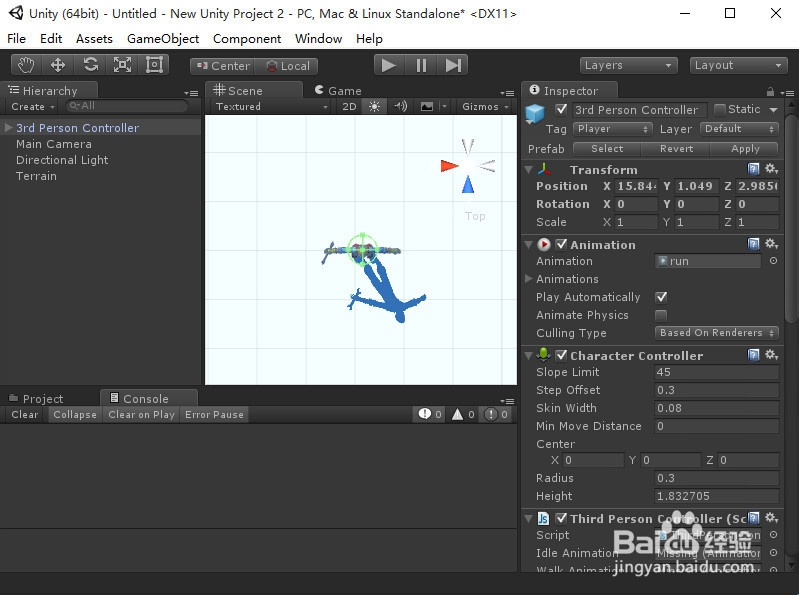Toggle 2D scene view mode
799x595 pixels.
[x=349, y=106]
